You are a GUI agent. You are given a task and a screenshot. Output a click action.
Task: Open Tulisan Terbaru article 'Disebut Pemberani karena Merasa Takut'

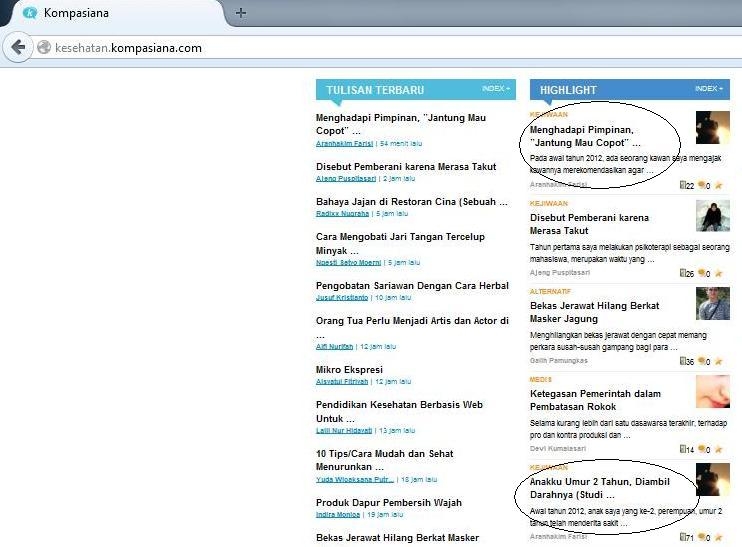click(x=406, y=167)
